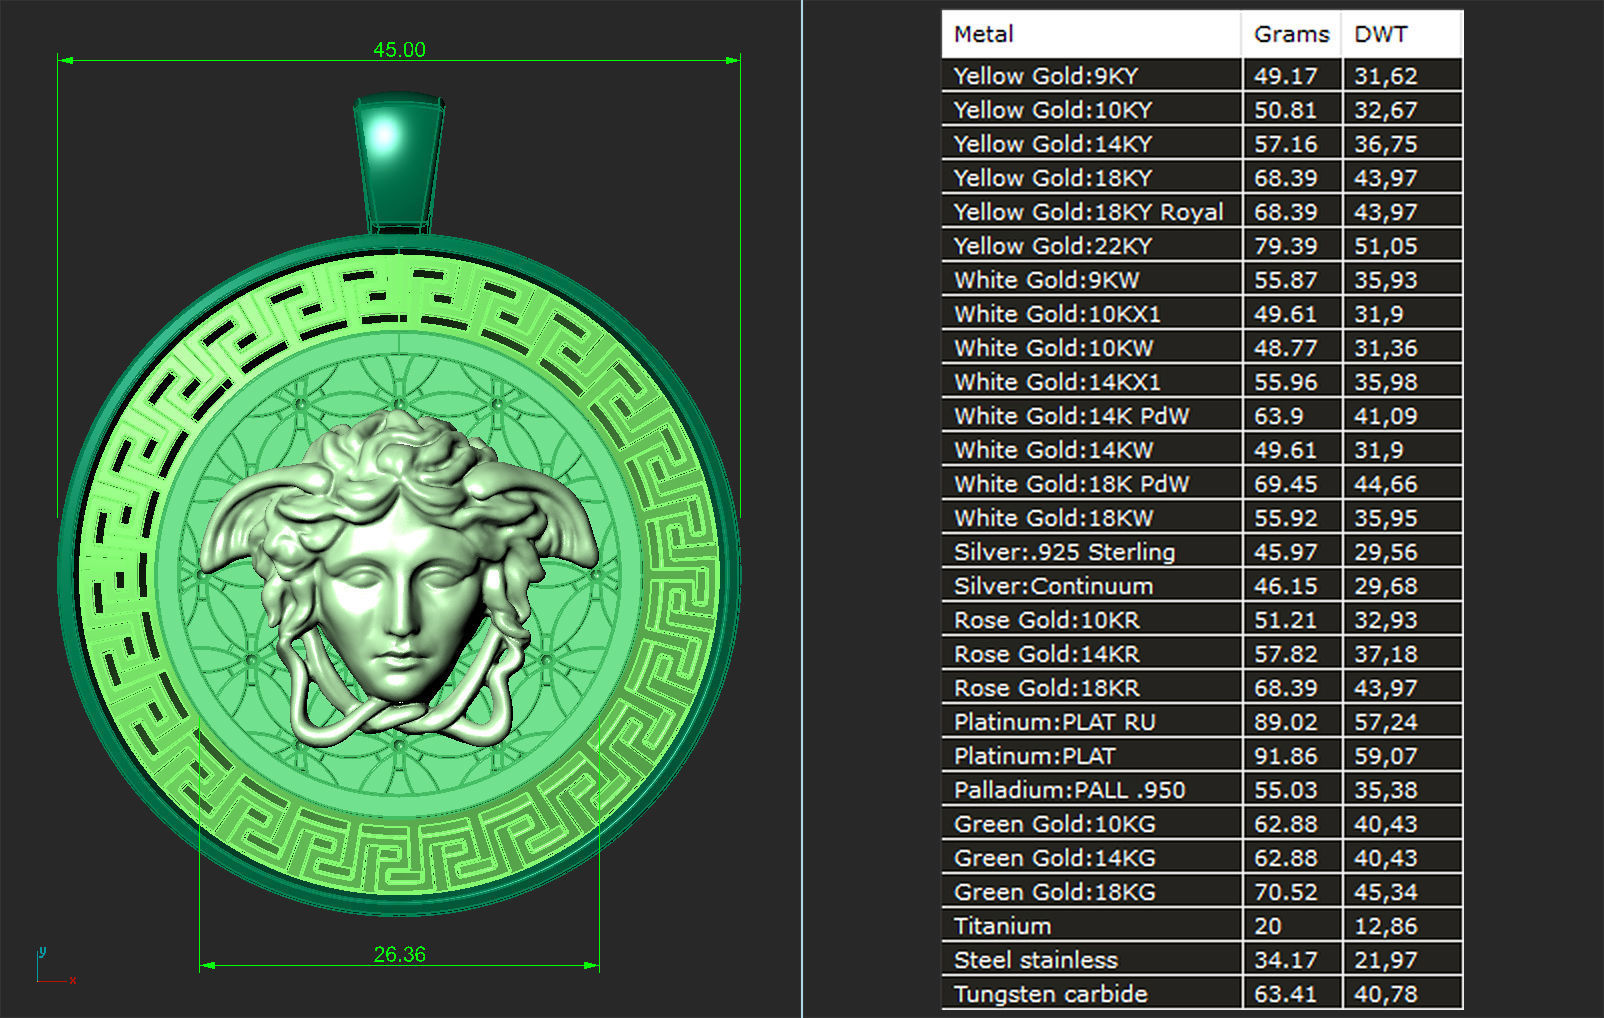1604x1018 pixels.
Task: Select the Platinum:PLAT RU metal name
Action: pyautogui.click(x=1055, y=722)
